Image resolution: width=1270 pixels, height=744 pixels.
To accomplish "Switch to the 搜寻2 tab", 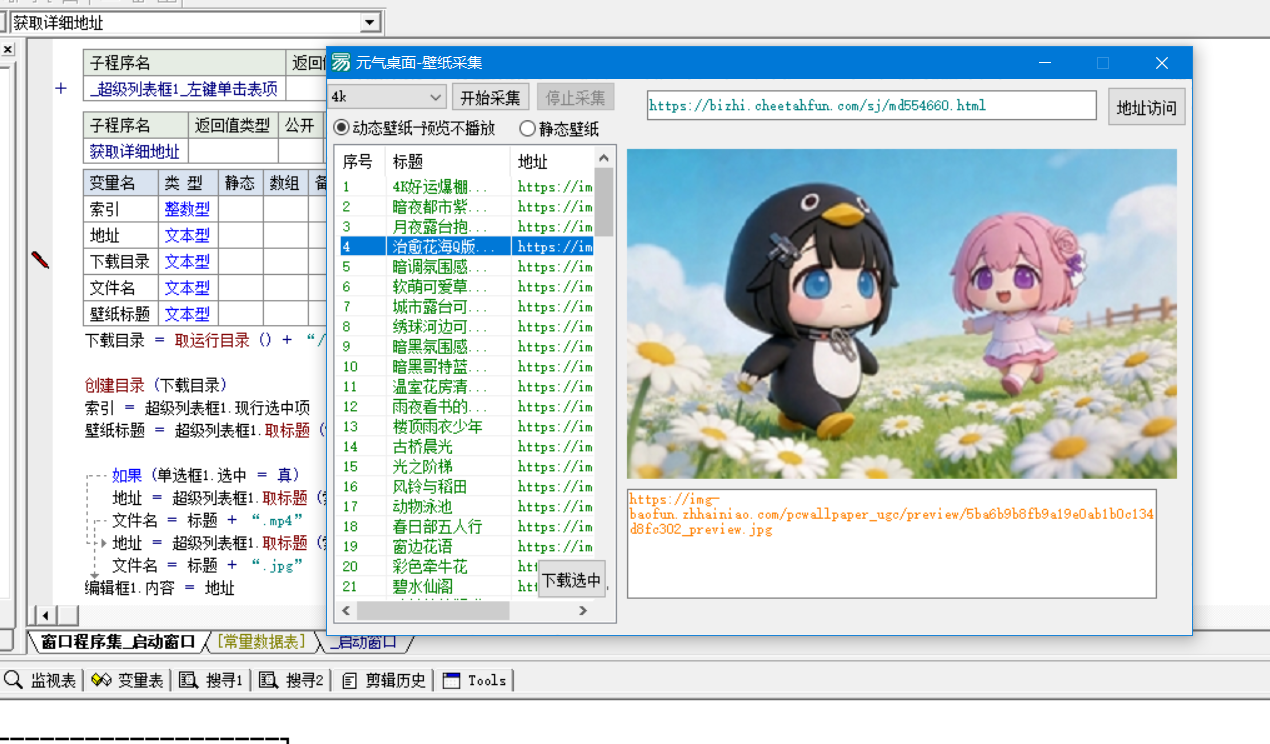I will coord(292,680).
